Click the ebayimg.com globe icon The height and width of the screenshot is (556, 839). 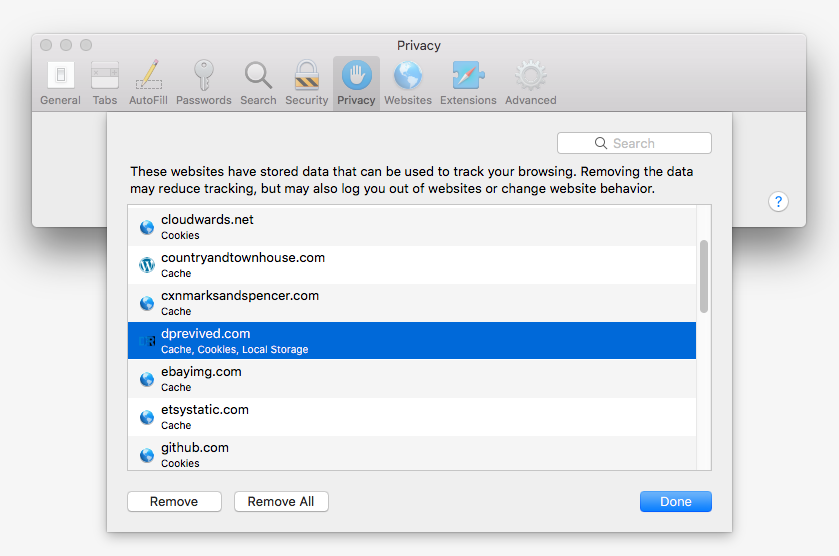pyautogui.click(x=147, y=379)
